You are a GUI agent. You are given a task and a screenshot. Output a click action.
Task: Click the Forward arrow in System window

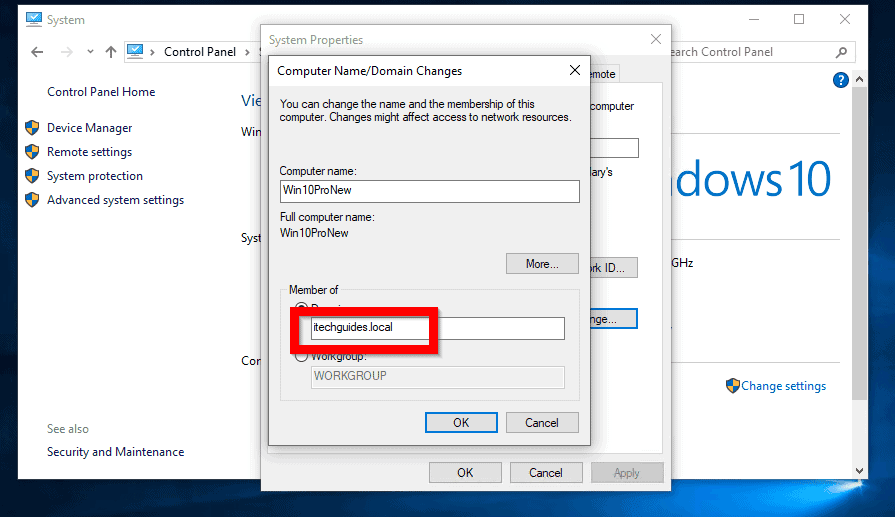(x=67, y=52)
